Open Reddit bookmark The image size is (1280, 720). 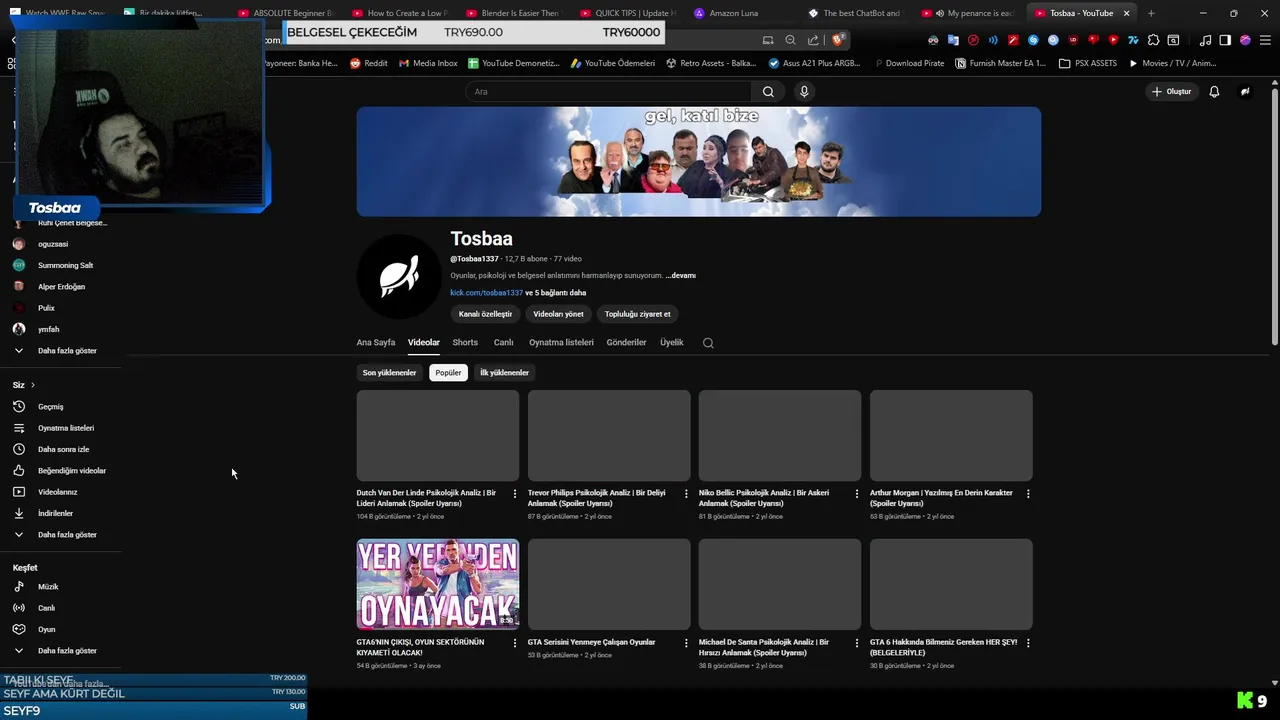[369, 63]
